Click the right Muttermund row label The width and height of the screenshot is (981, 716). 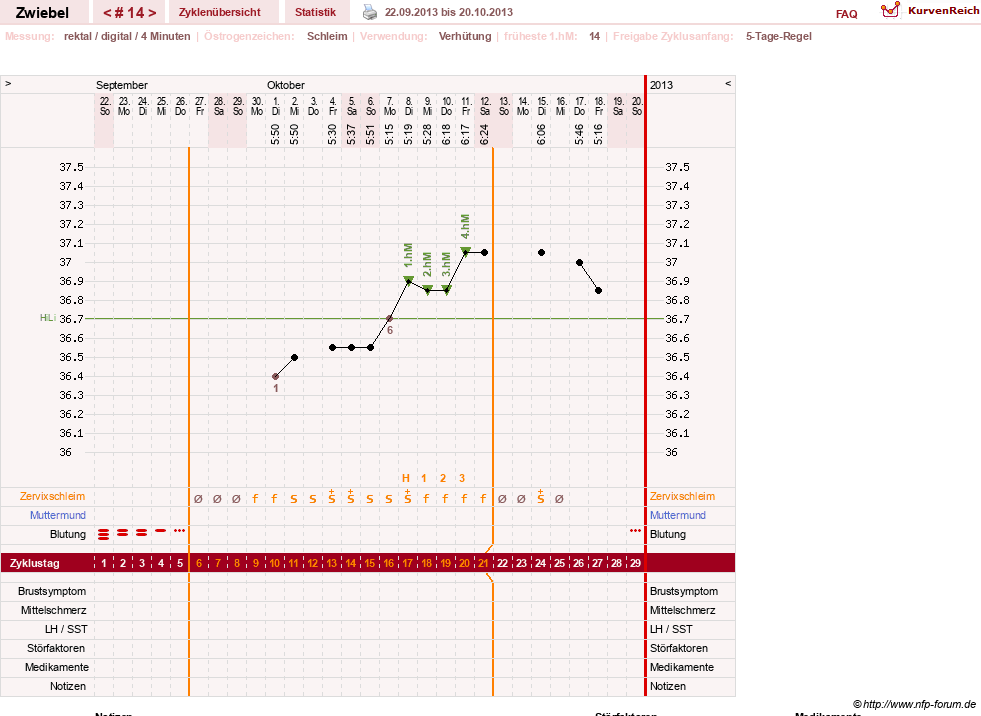click(x=678, y=515)
